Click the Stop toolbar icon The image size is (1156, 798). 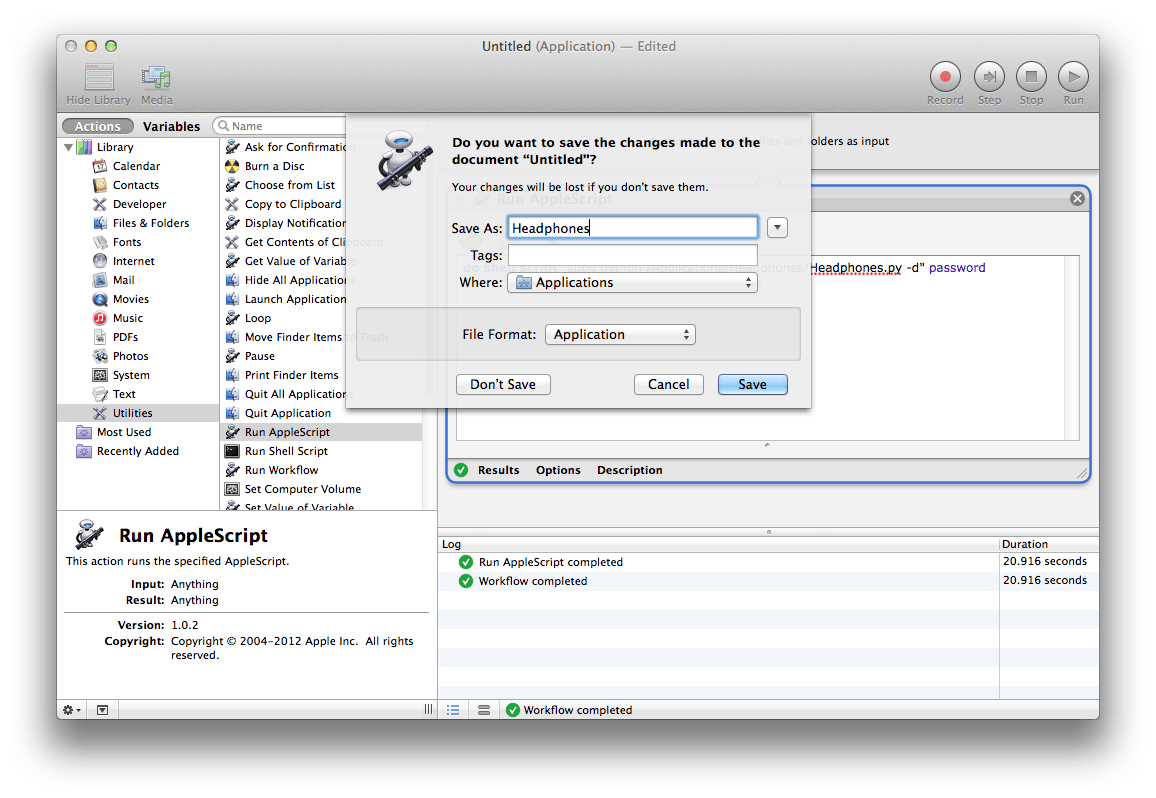click(x=1031, y=77)
